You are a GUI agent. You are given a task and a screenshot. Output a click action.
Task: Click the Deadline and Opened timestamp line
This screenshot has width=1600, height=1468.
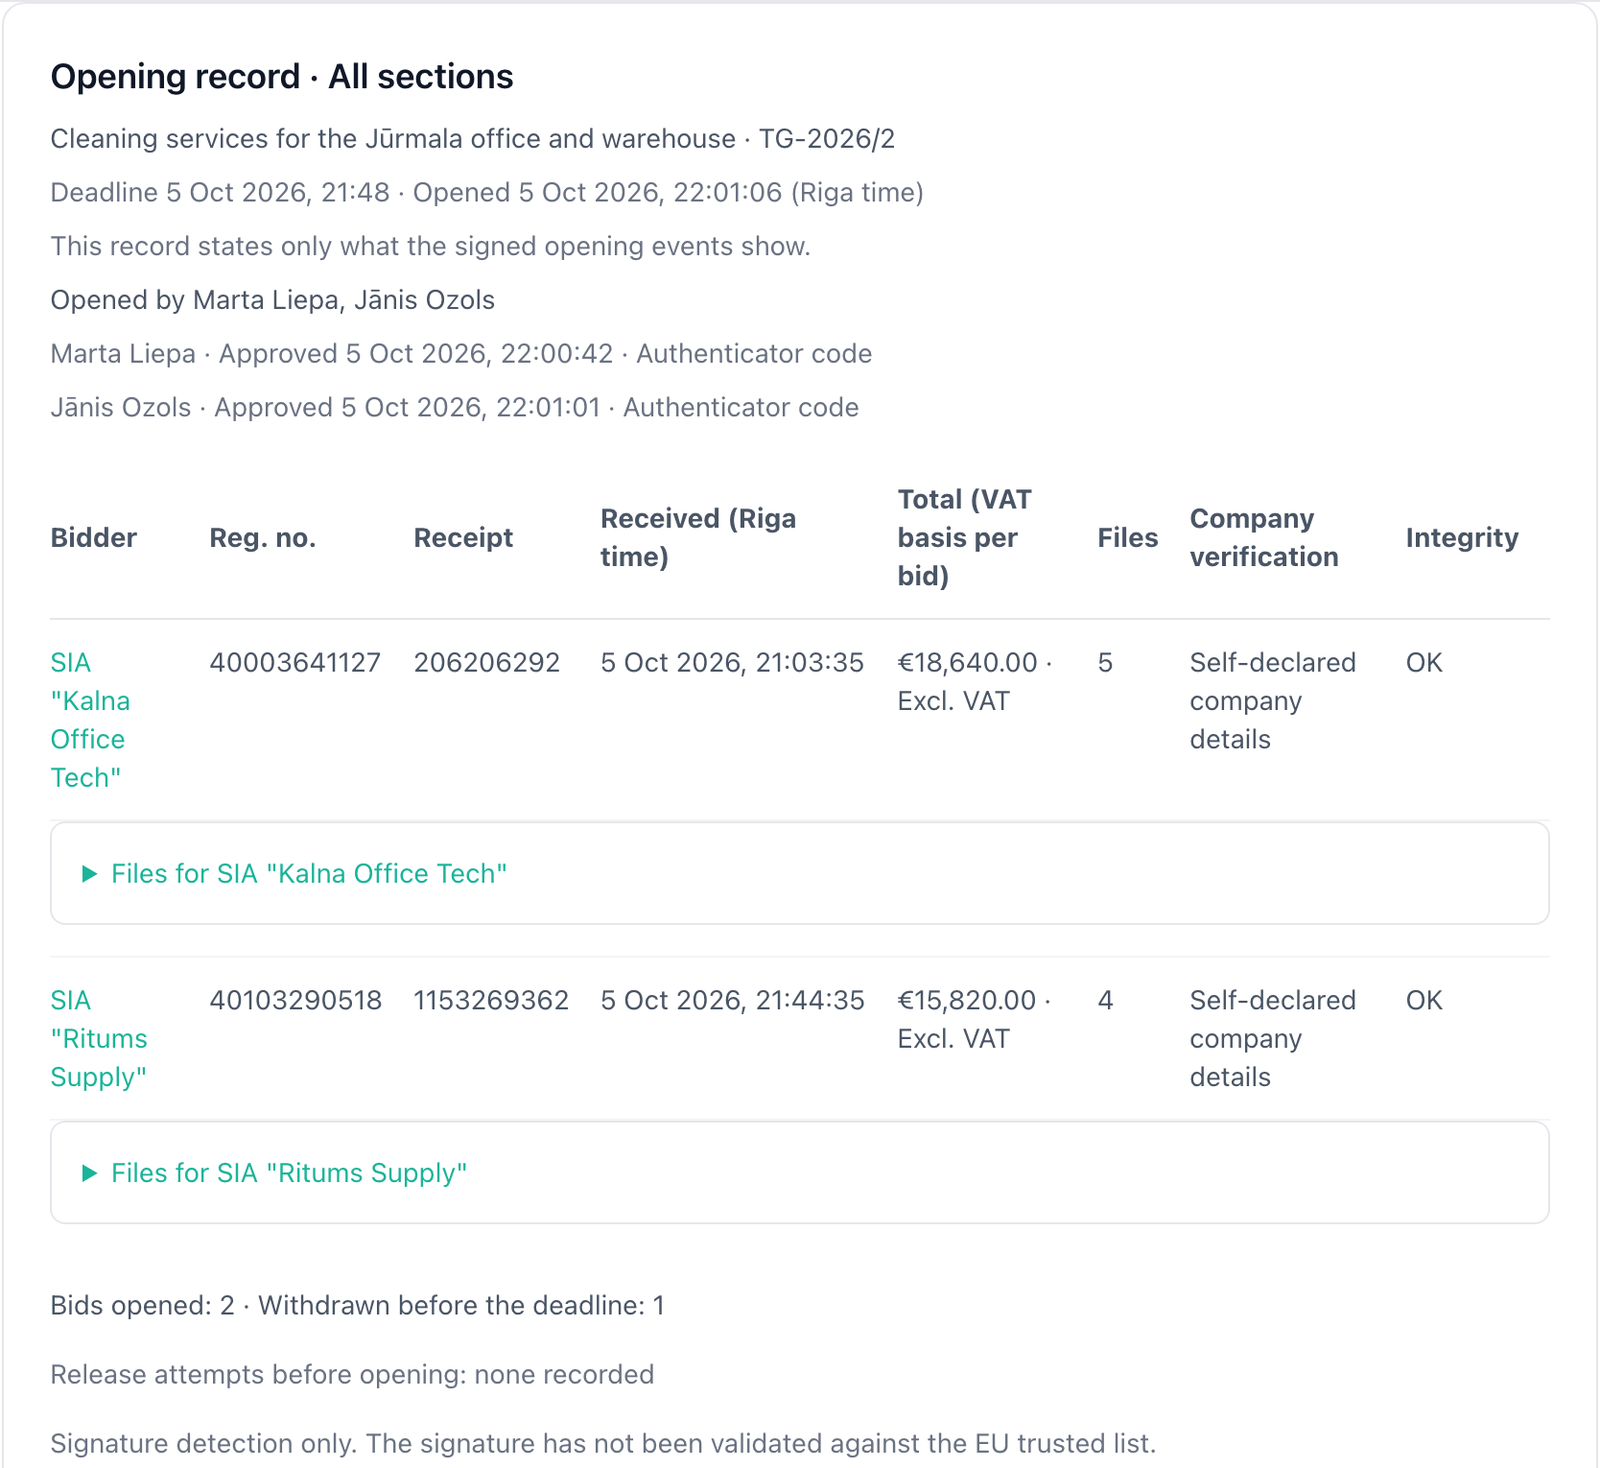(x=487, y=193)
